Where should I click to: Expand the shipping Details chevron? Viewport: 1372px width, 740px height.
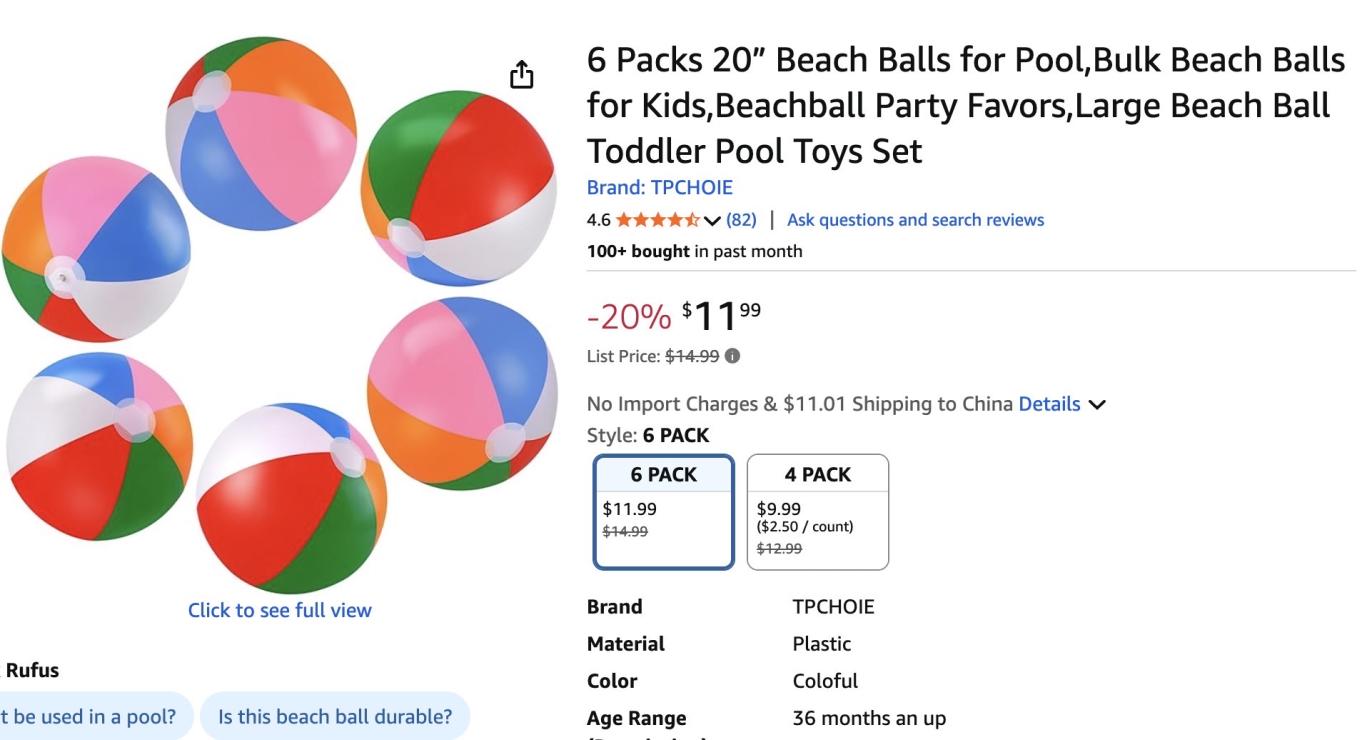point(1097,405)
